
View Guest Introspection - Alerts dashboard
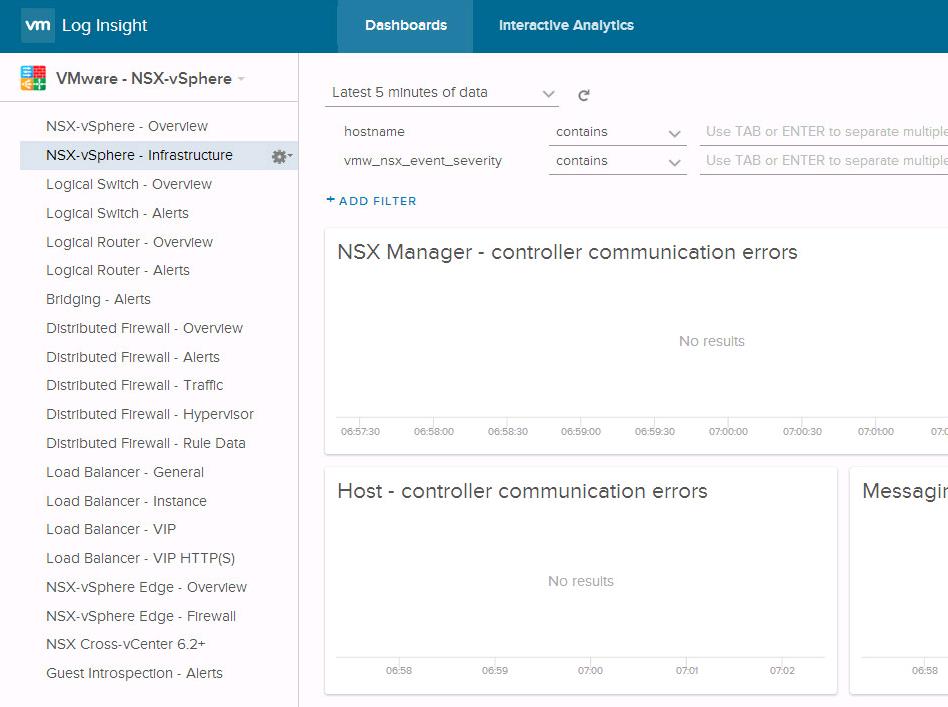[134, 673]
